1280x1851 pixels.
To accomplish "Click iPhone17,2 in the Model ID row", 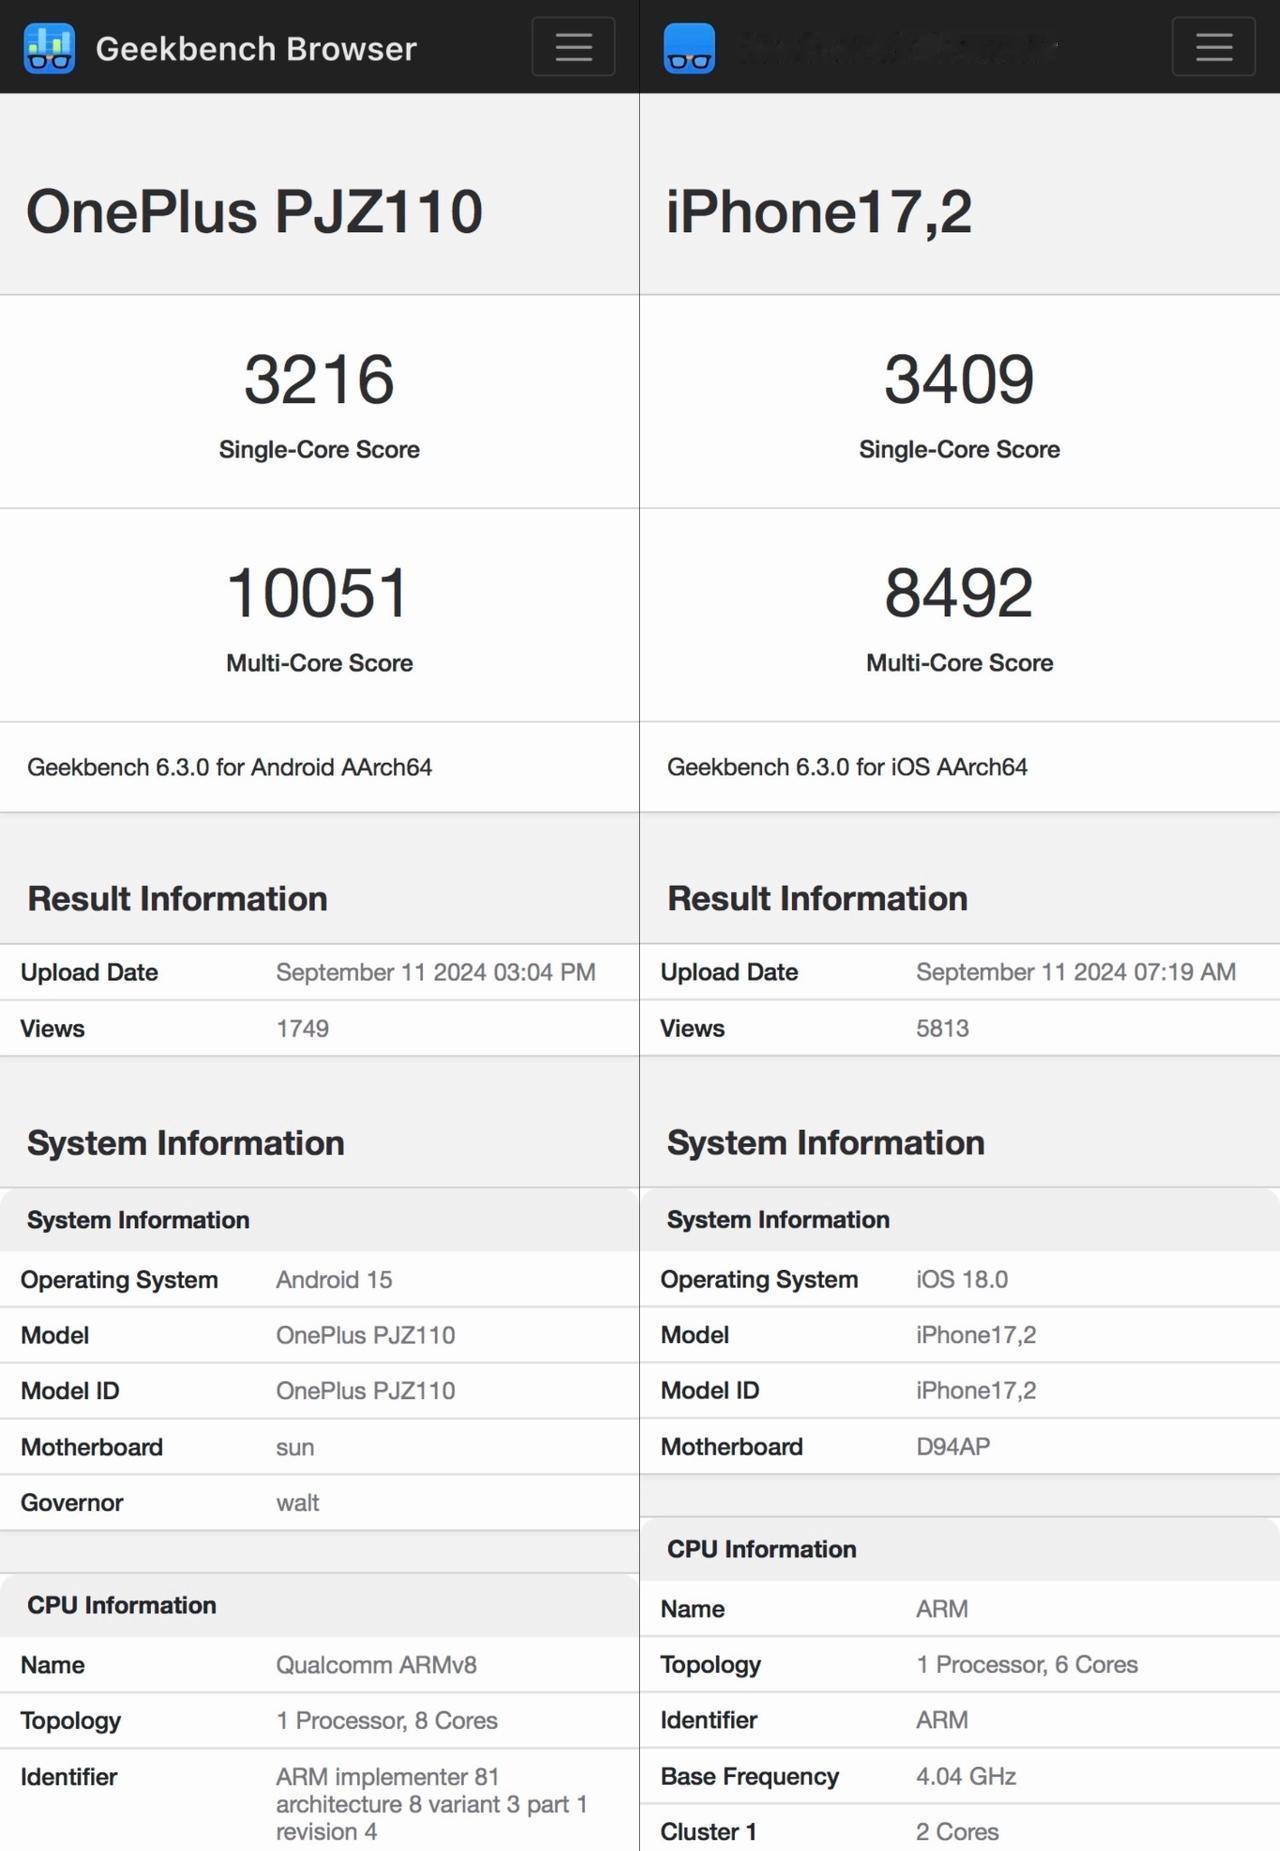I will click(976, 1391).
